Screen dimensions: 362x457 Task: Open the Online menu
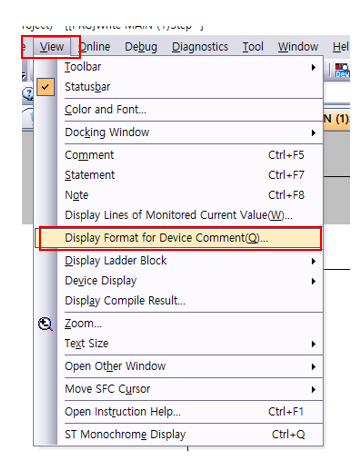95,47
